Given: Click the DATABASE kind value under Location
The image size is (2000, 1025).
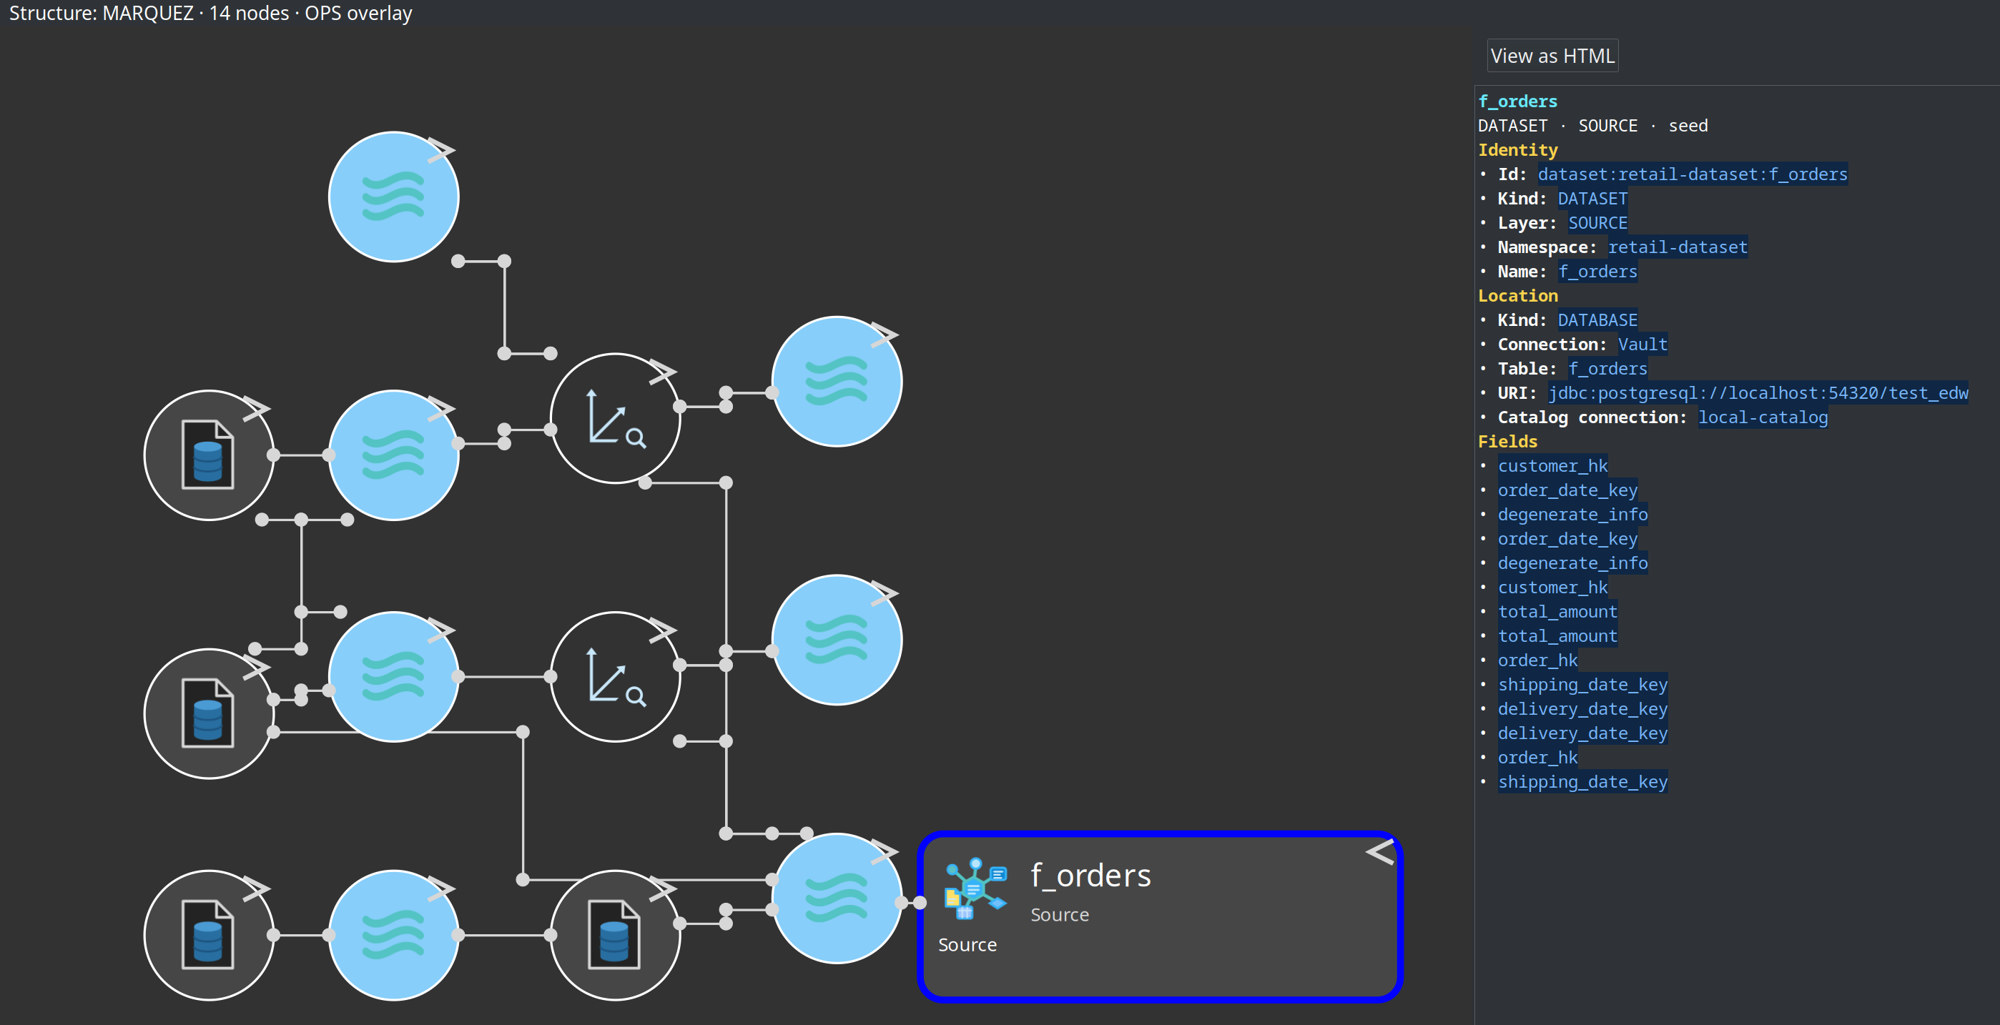Looking at the screenshot, I should 1597,320.
